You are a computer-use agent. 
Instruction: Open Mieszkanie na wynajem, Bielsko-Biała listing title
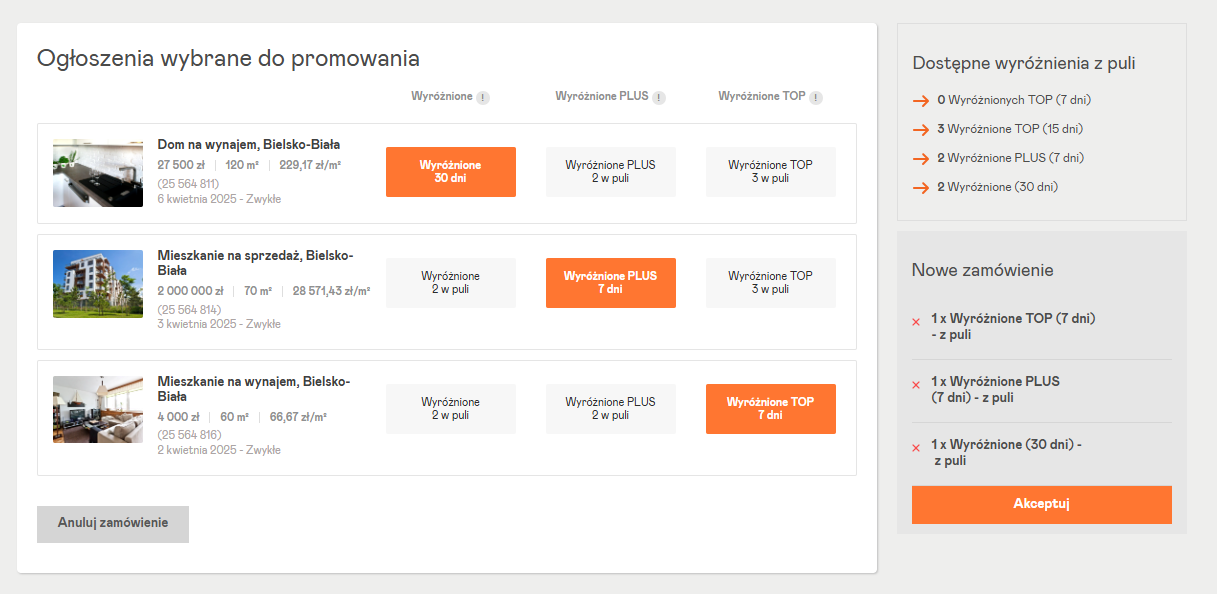click(253, 389)
